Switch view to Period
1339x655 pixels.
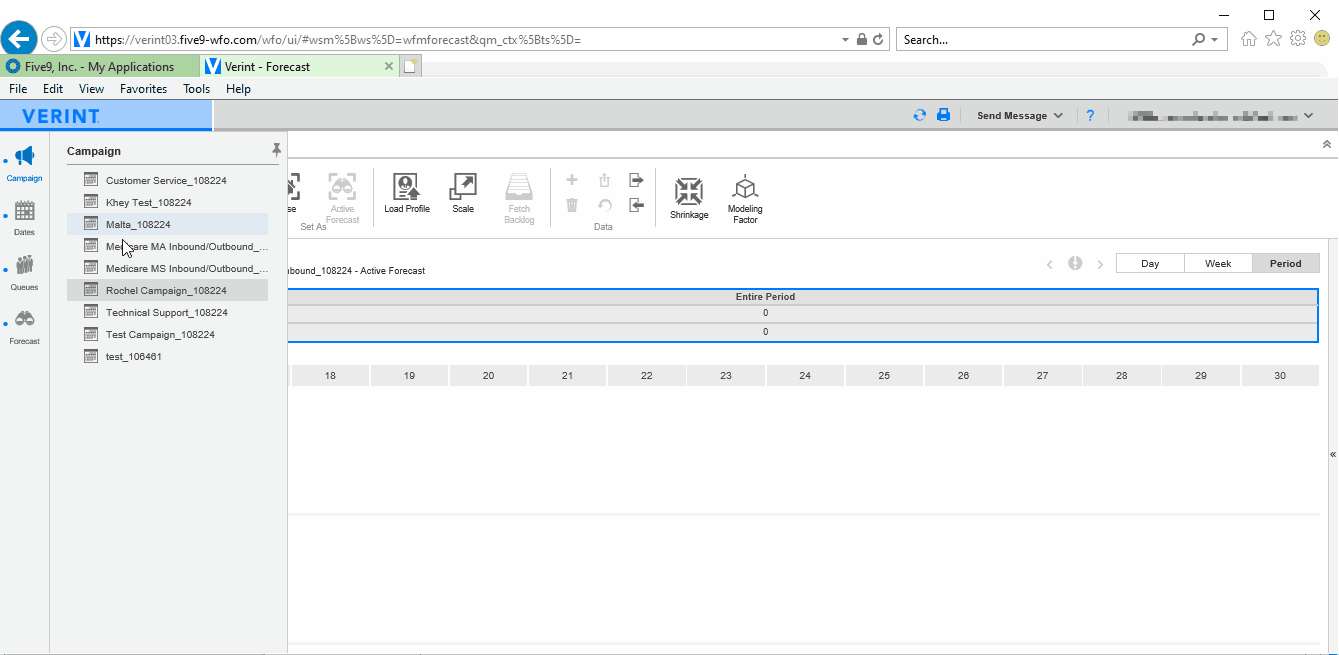click(1286, 264)
